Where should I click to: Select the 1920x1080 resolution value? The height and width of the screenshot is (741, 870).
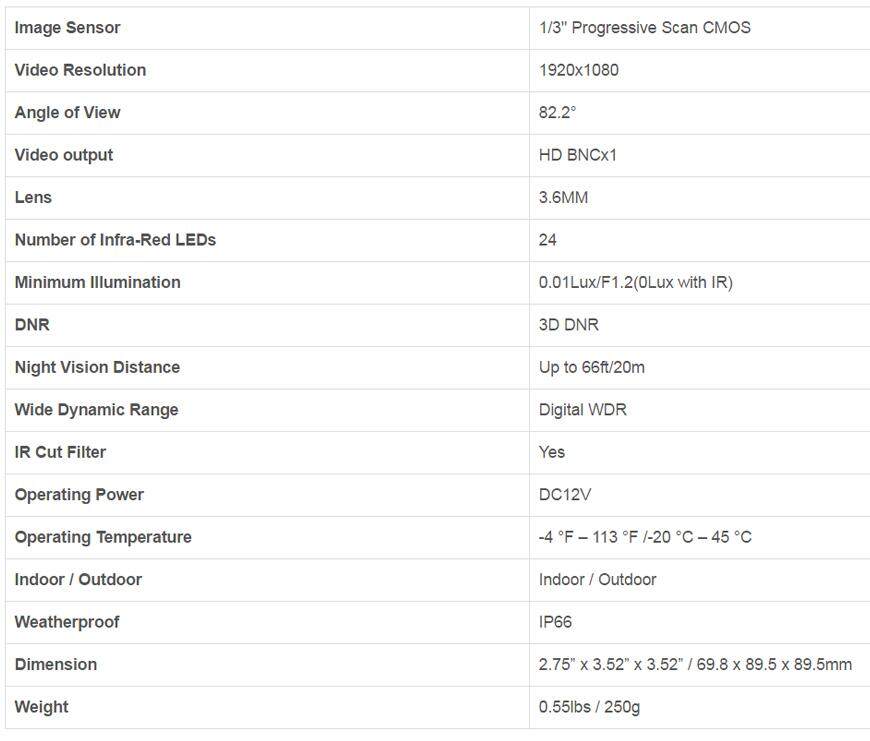click(x=578, y=70)
